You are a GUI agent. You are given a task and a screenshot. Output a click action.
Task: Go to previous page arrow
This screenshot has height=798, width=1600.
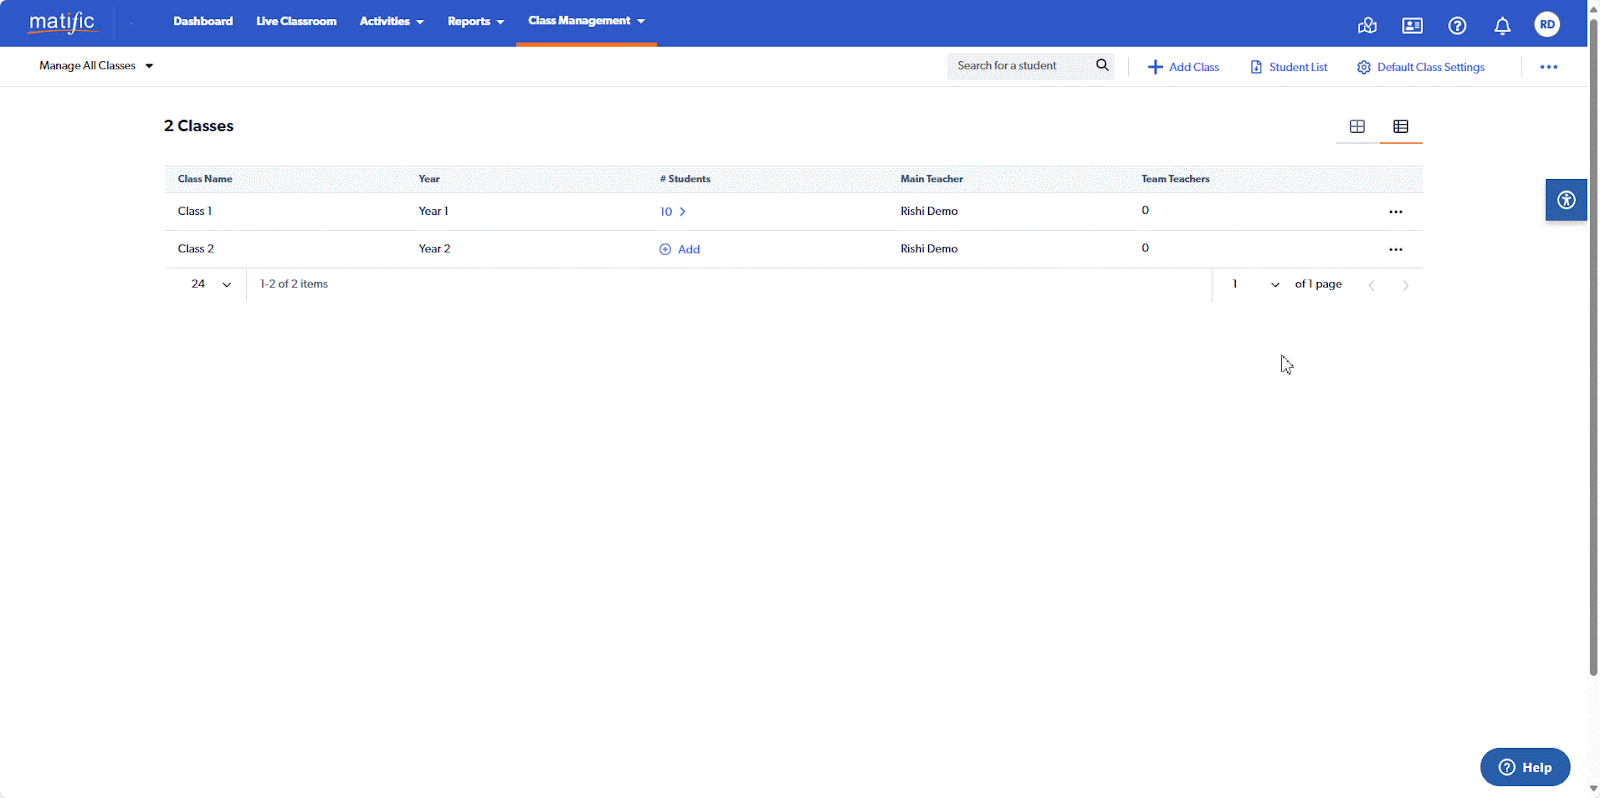[x=1371, y=285]
